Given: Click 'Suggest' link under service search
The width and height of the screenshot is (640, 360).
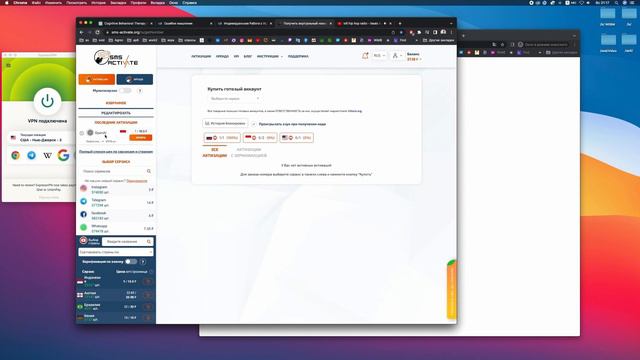Looking at the screenshot, I should (x=137, y=180).
